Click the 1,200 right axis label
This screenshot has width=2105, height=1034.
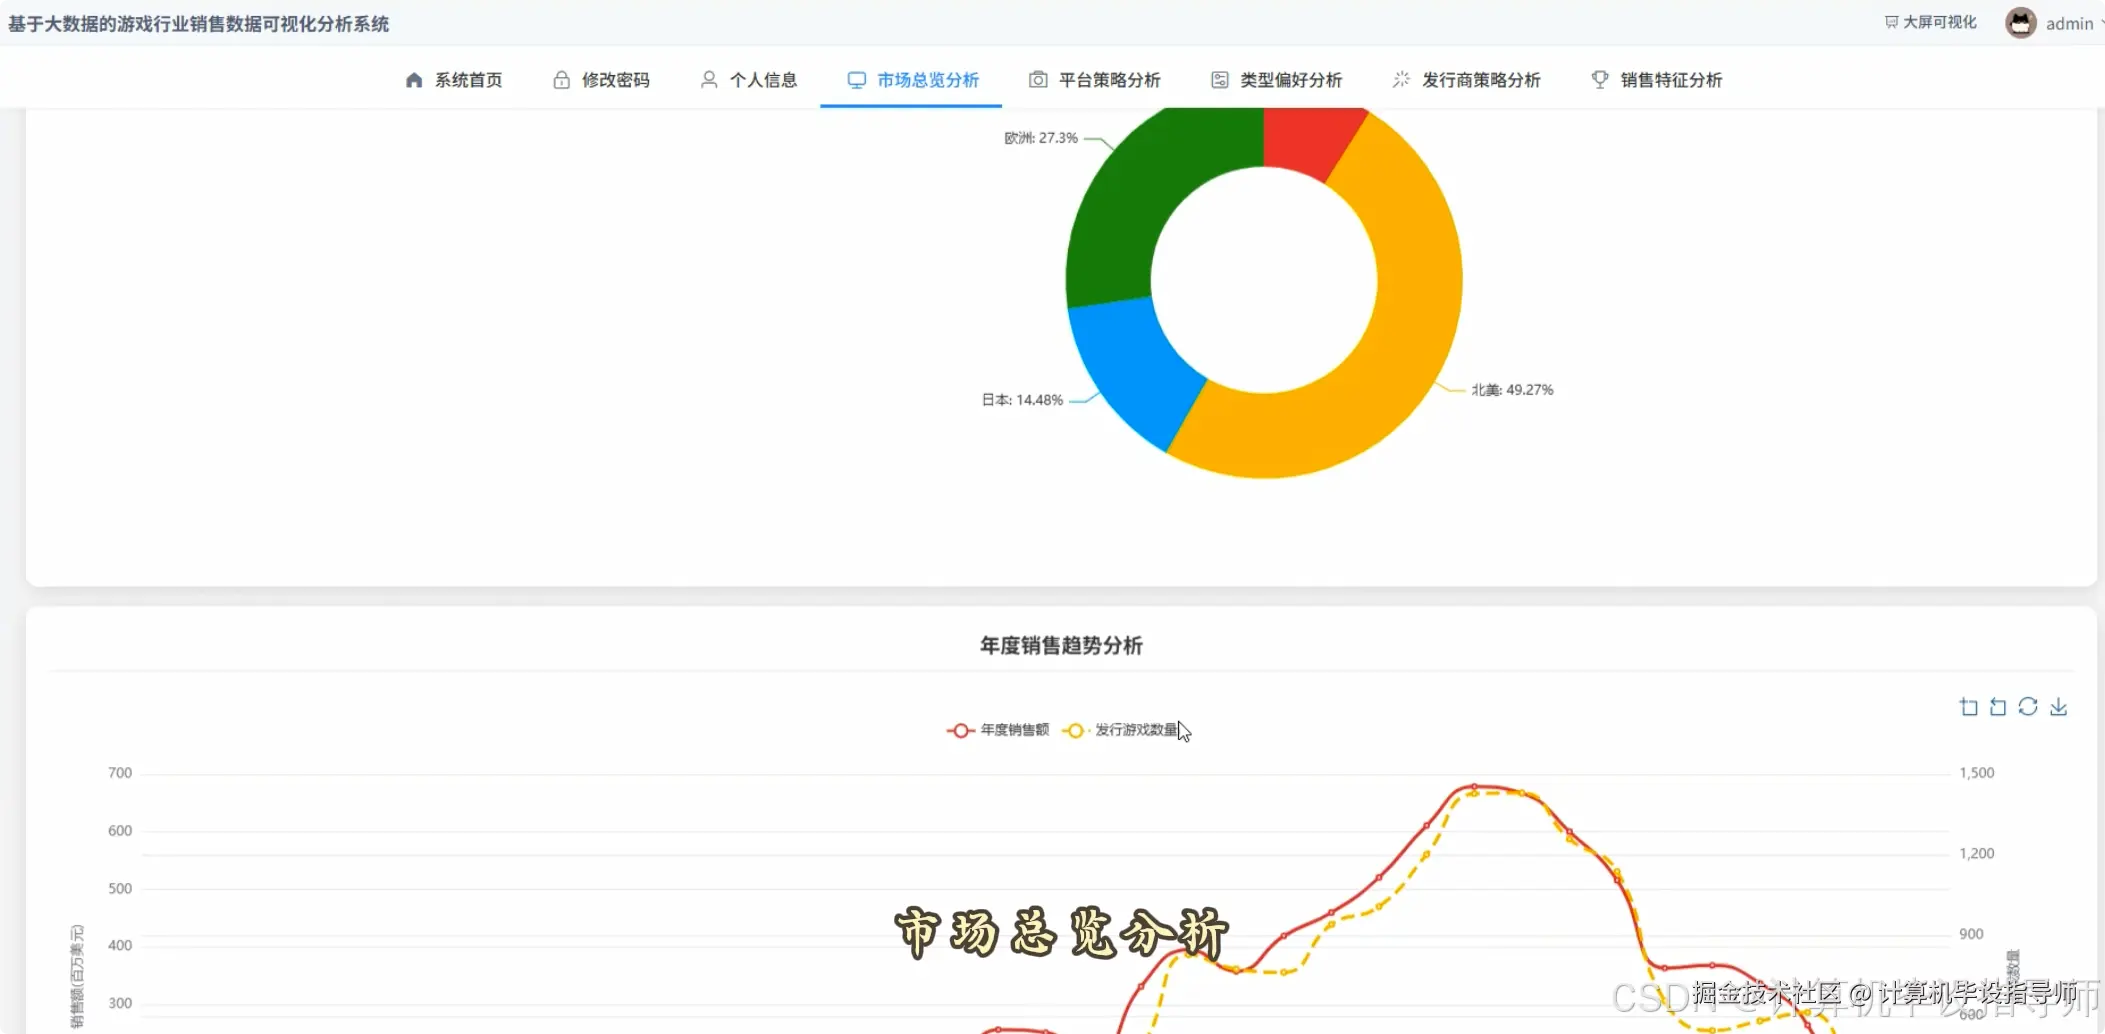tap(1976, 853)
